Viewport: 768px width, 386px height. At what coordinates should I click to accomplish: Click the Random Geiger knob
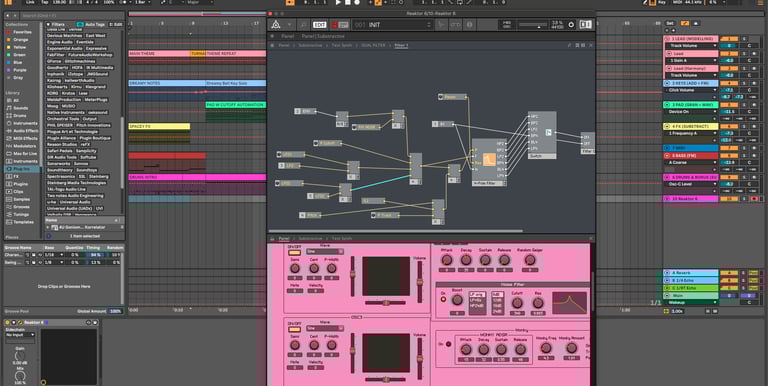[529, 260]
